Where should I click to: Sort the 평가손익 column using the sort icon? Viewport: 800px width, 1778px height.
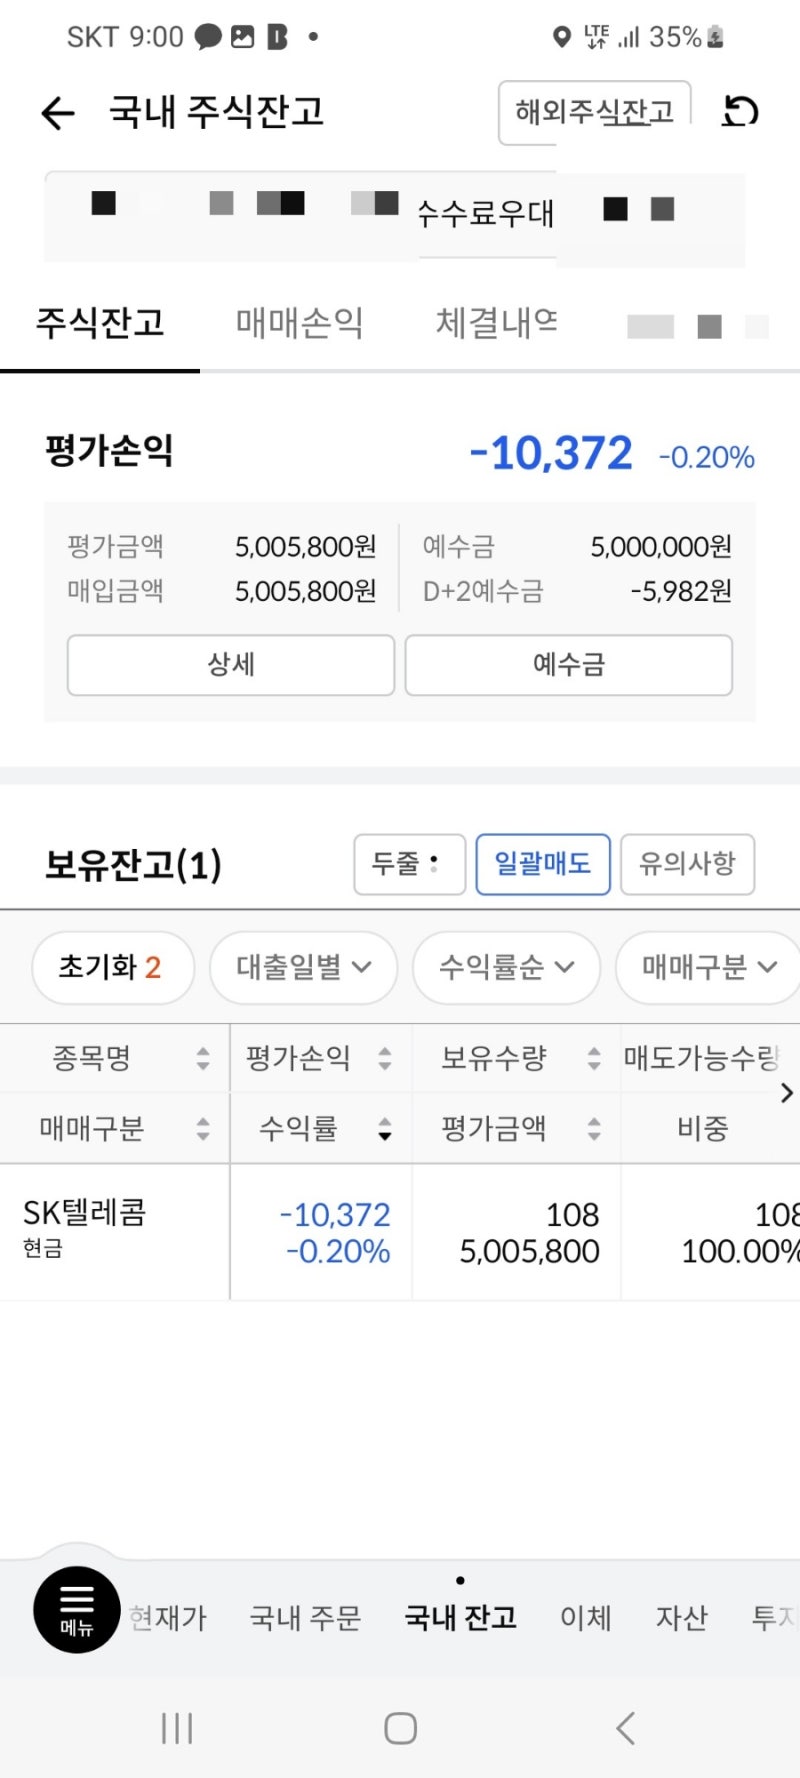coord(383,1057)
